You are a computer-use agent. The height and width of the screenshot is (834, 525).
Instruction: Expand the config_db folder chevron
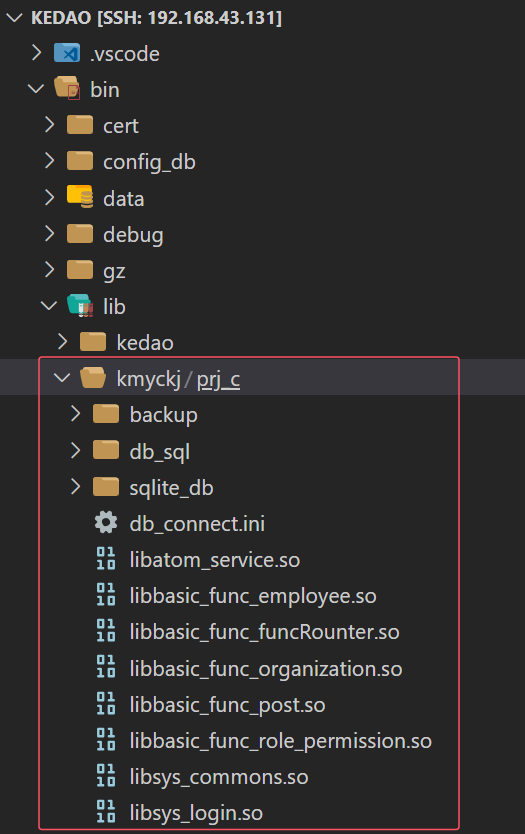click(x=49, y=161)
